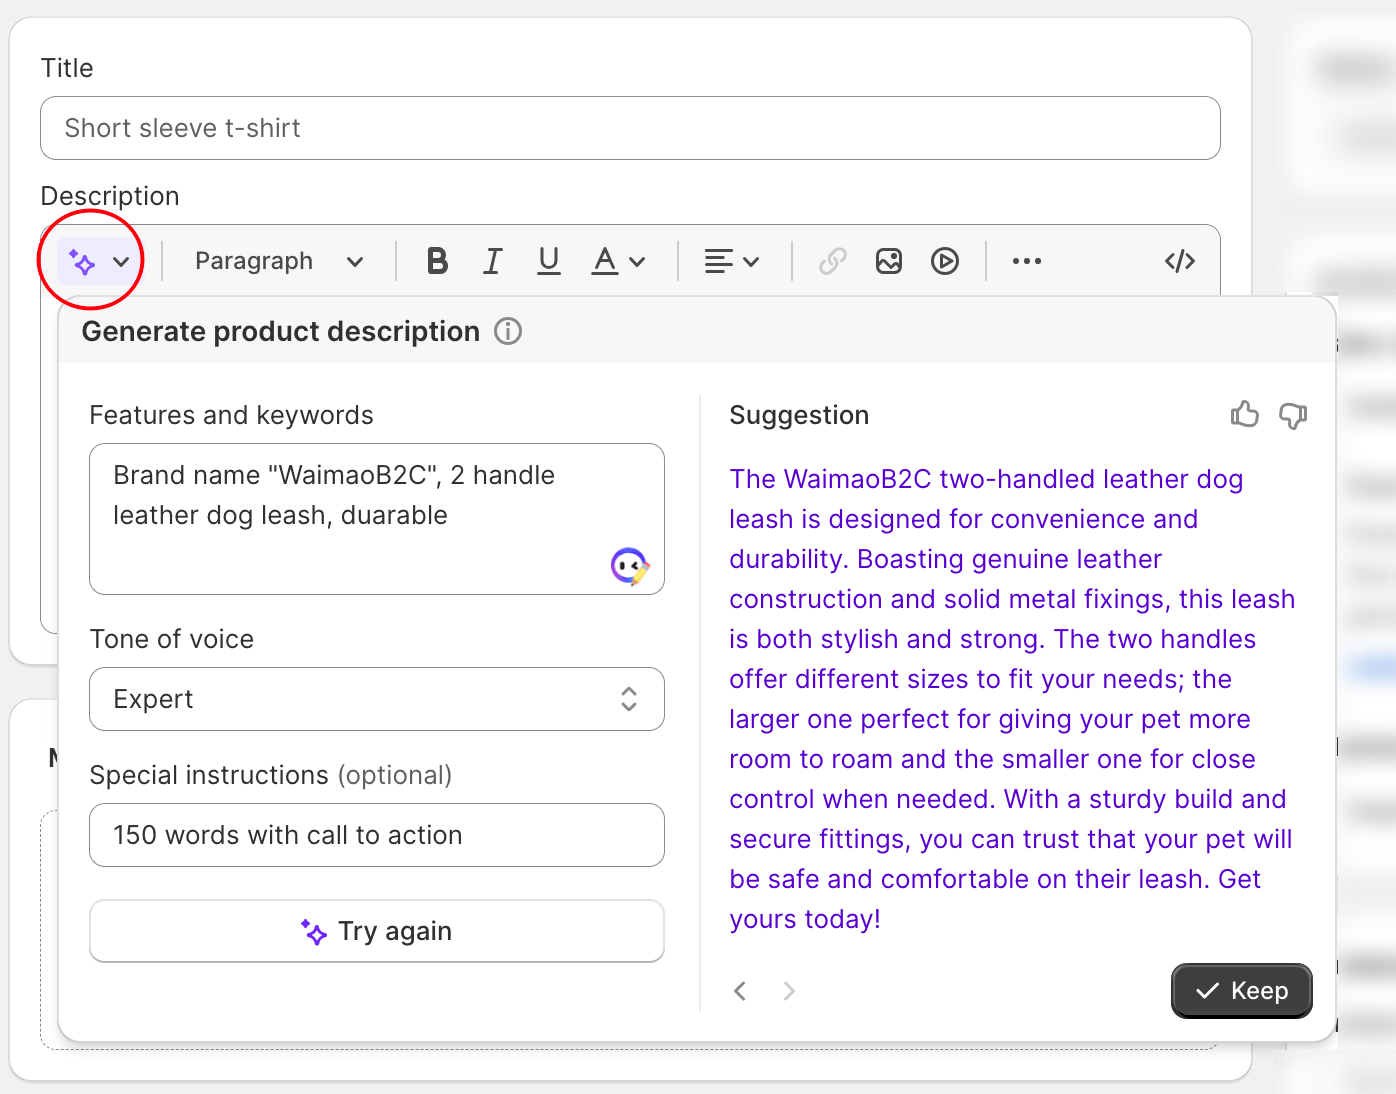Image resolution: width=1396 pixels, height=1094 pixels.
Task: Give the suggestion a thumbs down
Action: click(x=1293, y=415)
